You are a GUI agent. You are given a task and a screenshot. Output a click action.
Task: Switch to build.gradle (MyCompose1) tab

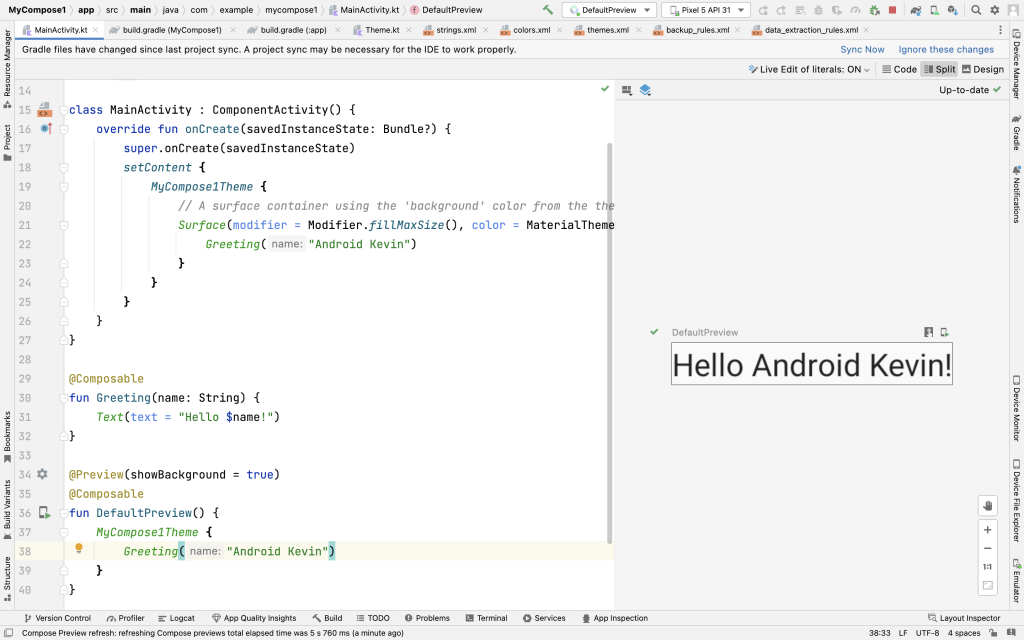(172, 30)
